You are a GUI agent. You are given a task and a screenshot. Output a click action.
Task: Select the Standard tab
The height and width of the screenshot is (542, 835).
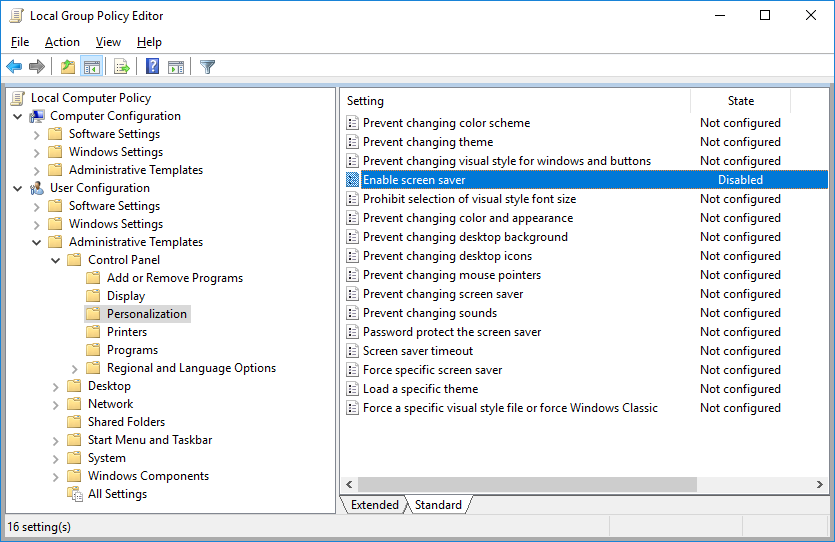click(x=438, y=505)
